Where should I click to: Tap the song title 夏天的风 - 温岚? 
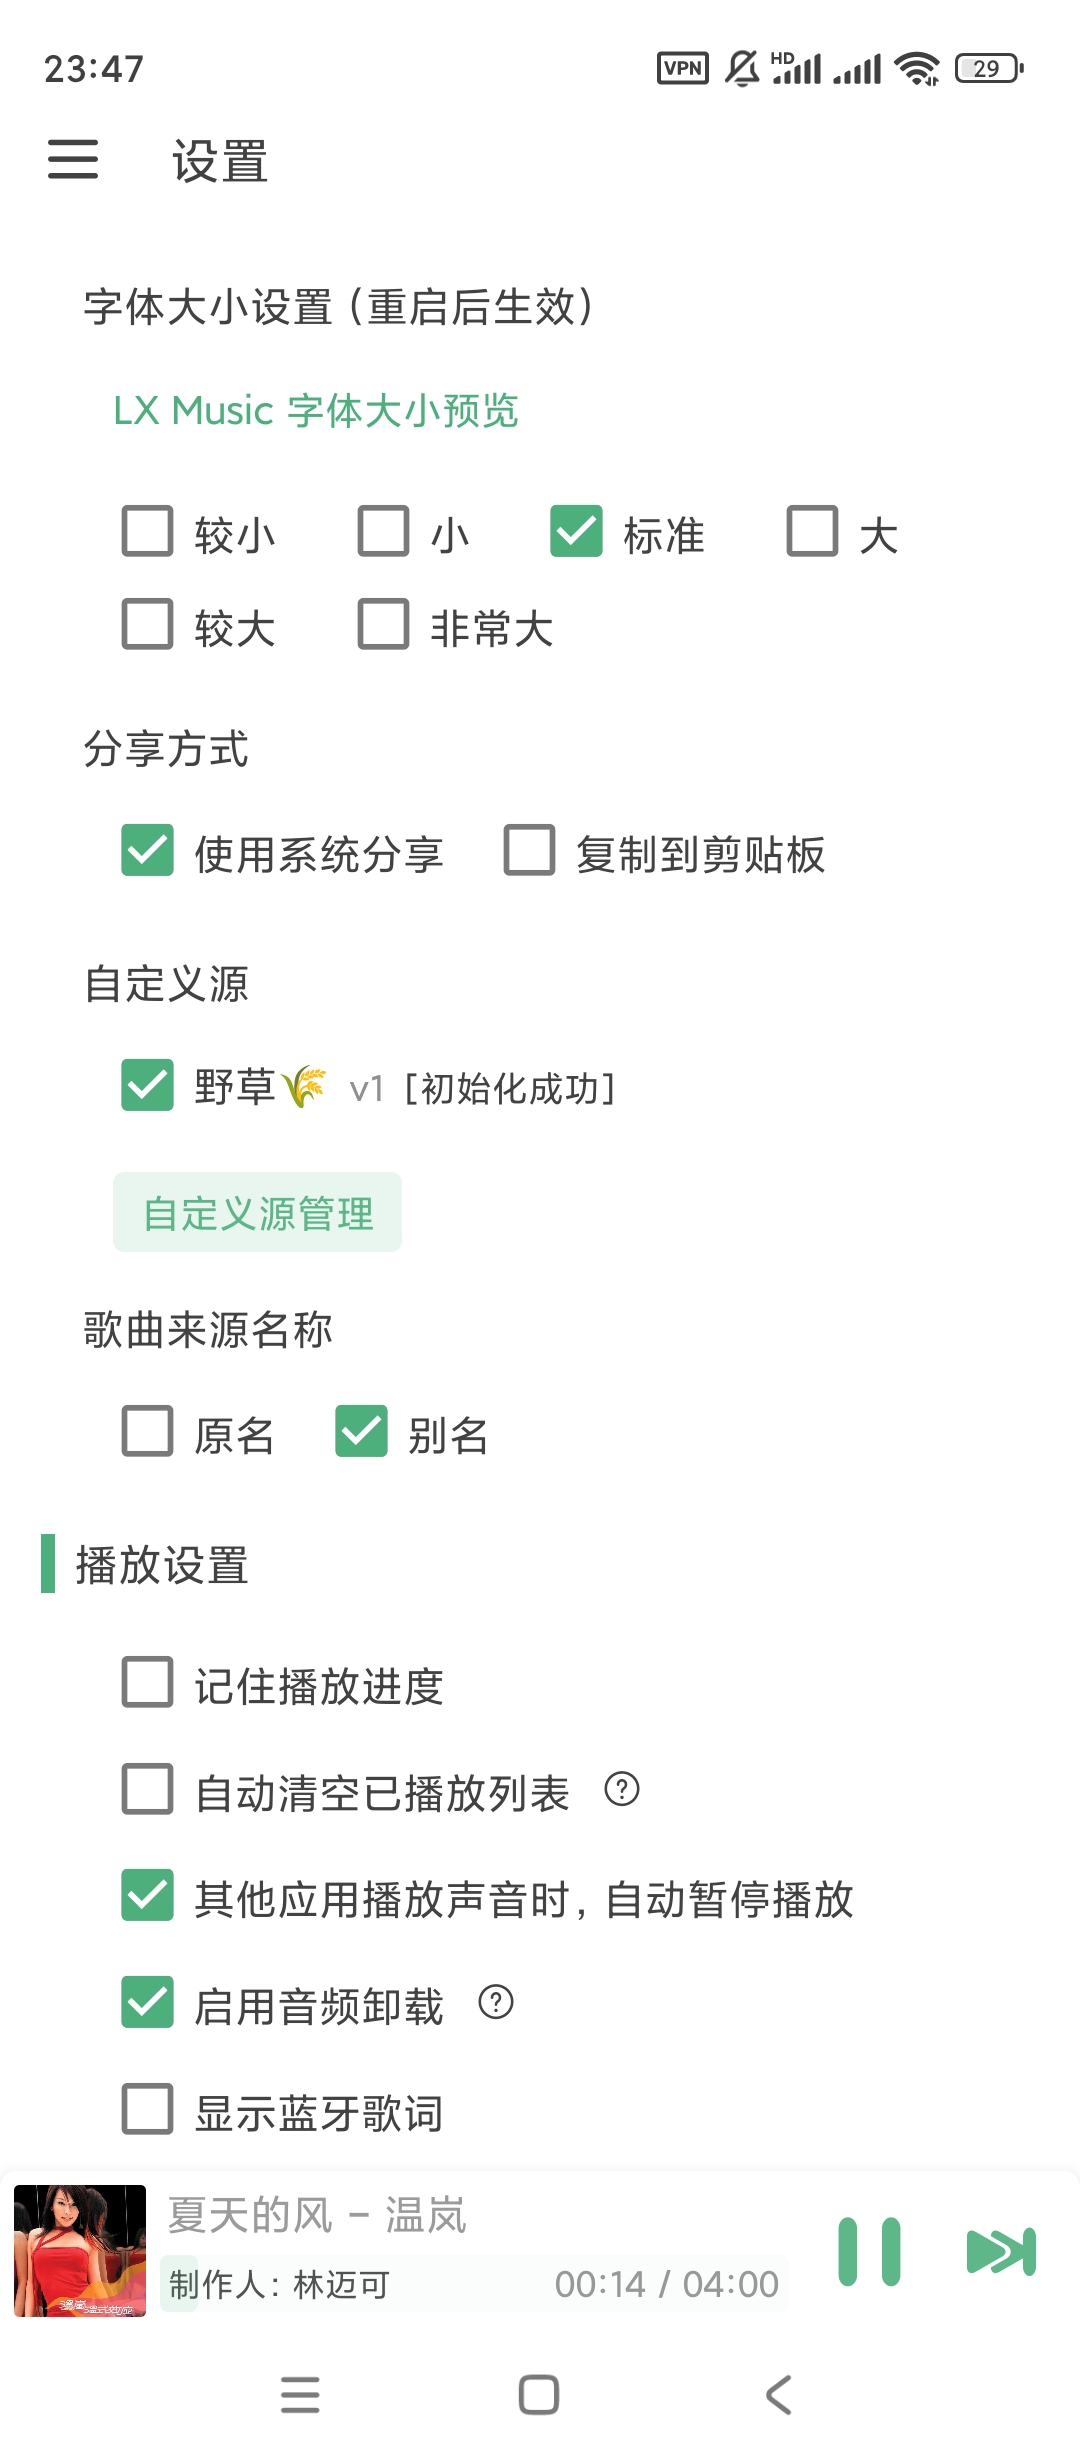[x=317, y=2216]
